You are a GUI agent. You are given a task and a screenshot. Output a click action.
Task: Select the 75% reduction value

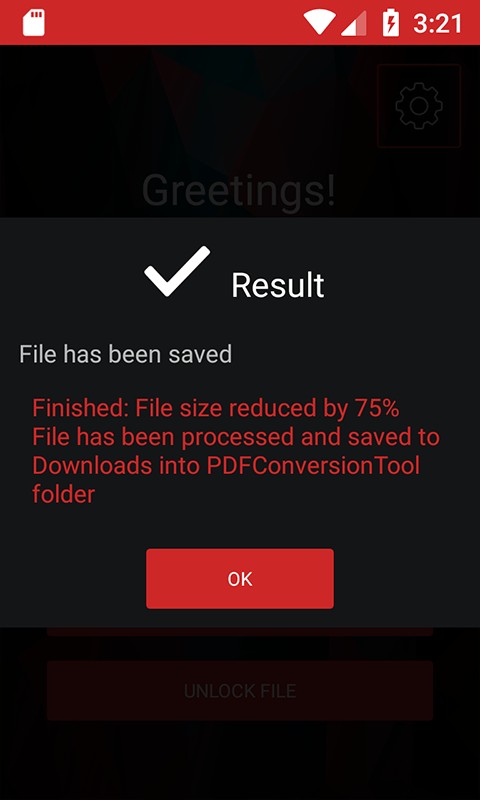[x=376, y=408]
